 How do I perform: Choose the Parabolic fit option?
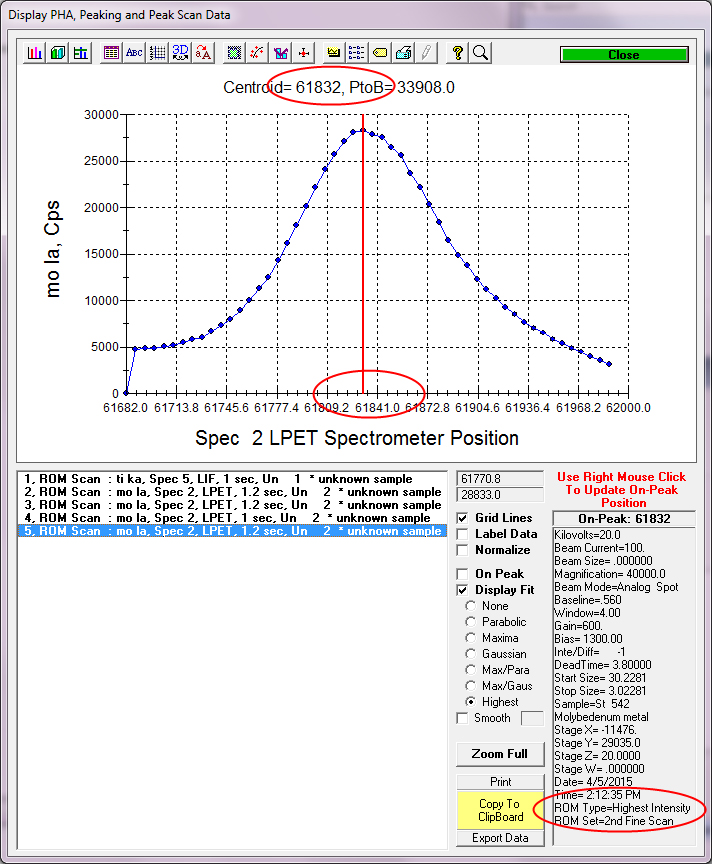point(471,622)
